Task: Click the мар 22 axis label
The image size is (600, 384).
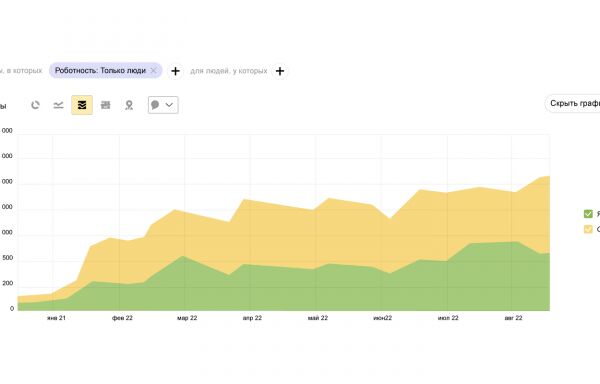Action: pos(187,318)
